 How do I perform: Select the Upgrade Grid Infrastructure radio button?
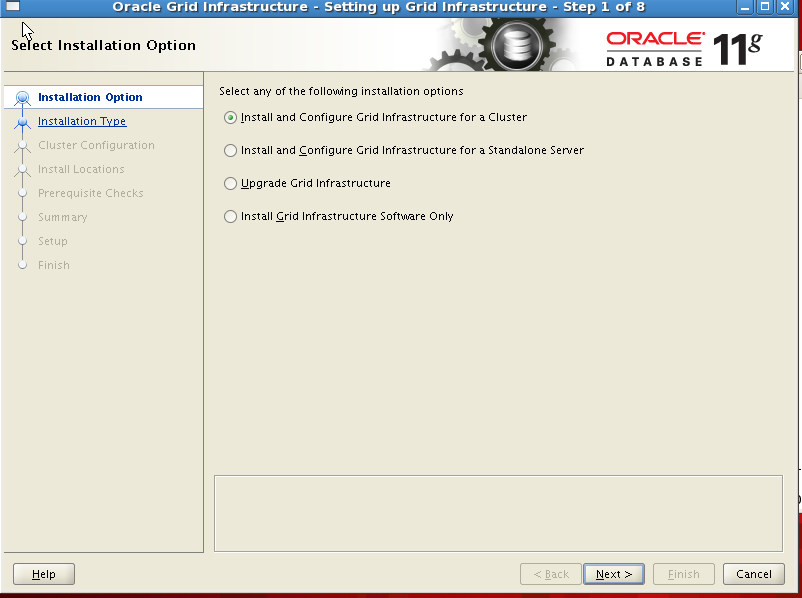(x=230, y=183)
